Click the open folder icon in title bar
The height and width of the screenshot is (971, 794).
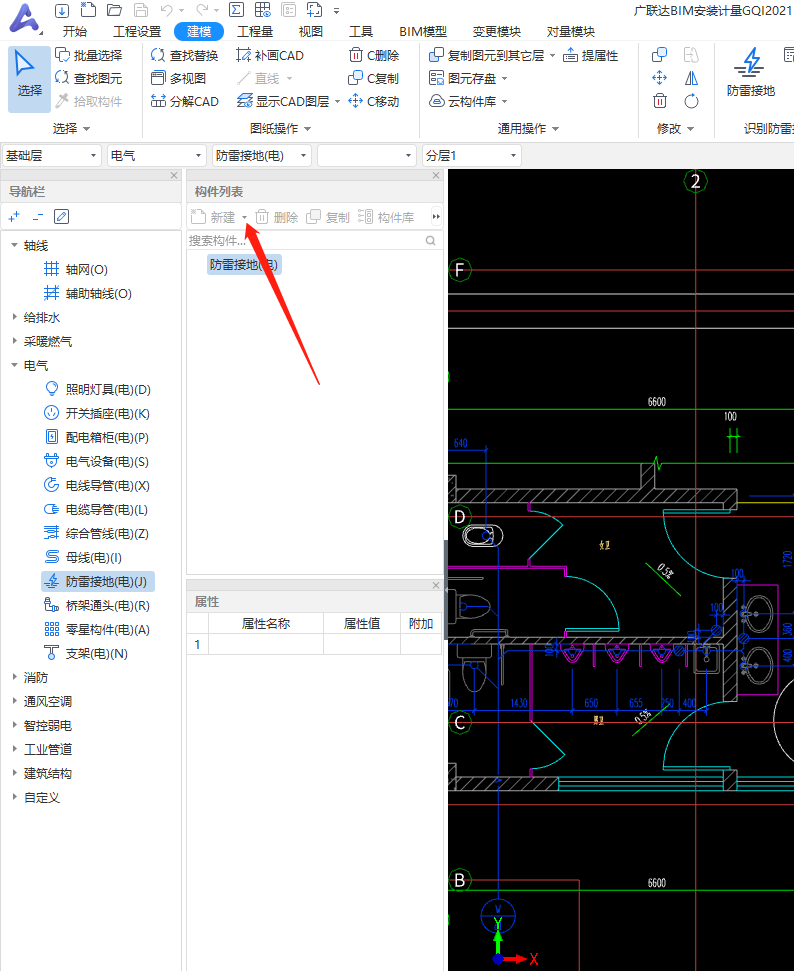(114, 10)
